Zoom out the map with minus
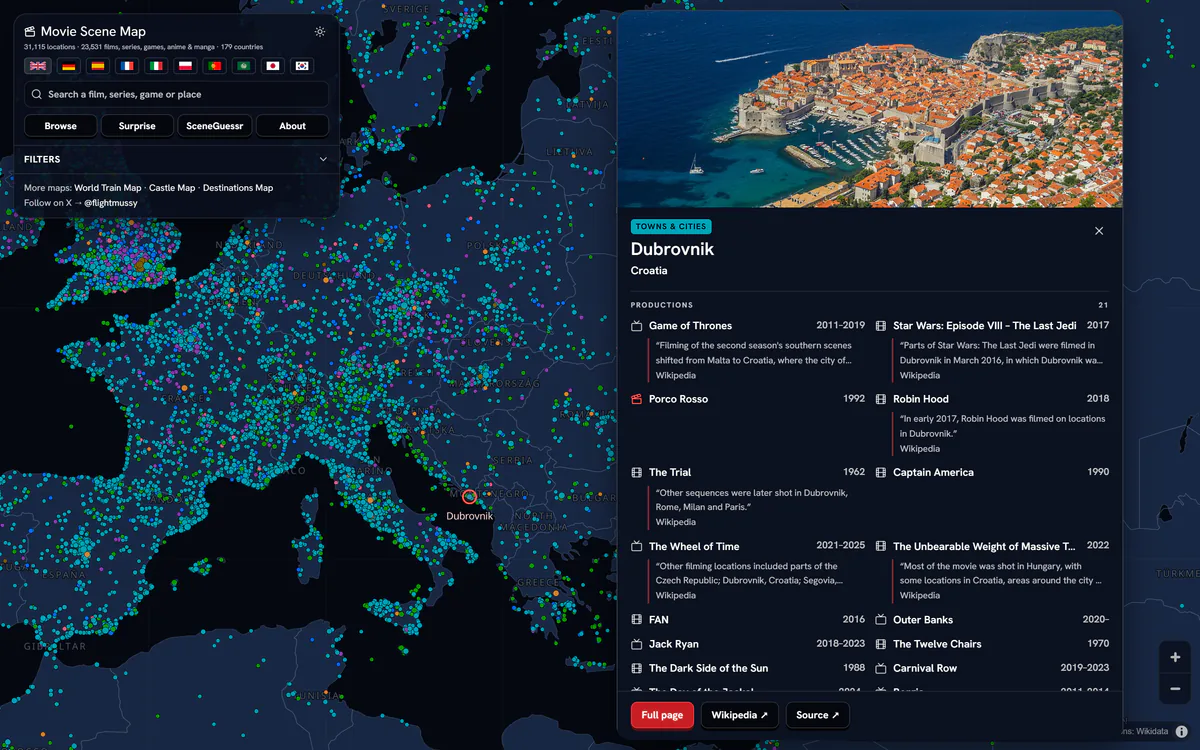 tap(1175, 689)
